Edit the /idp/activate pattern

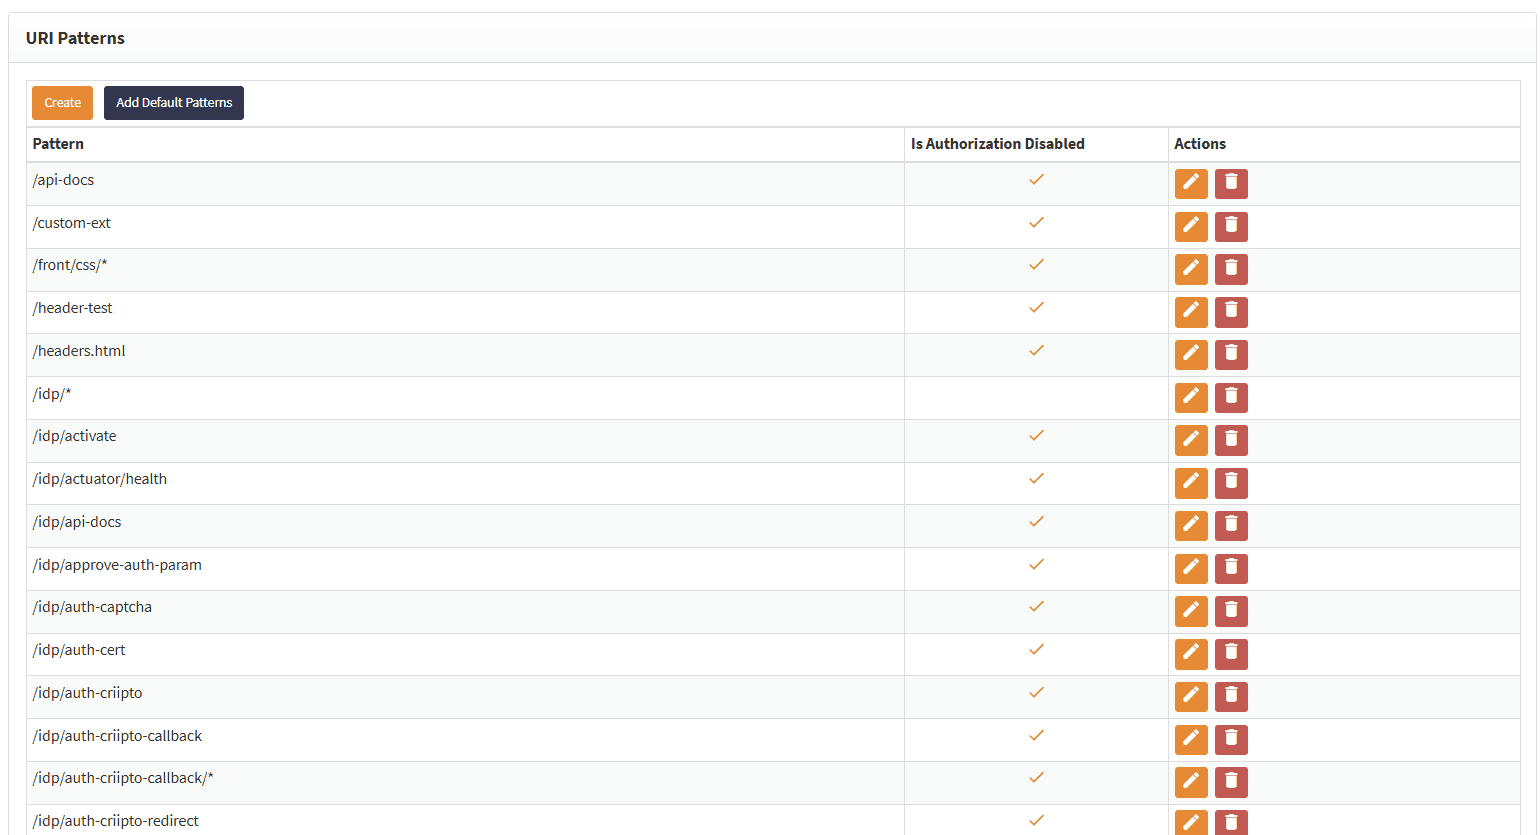pos(1191,440)
